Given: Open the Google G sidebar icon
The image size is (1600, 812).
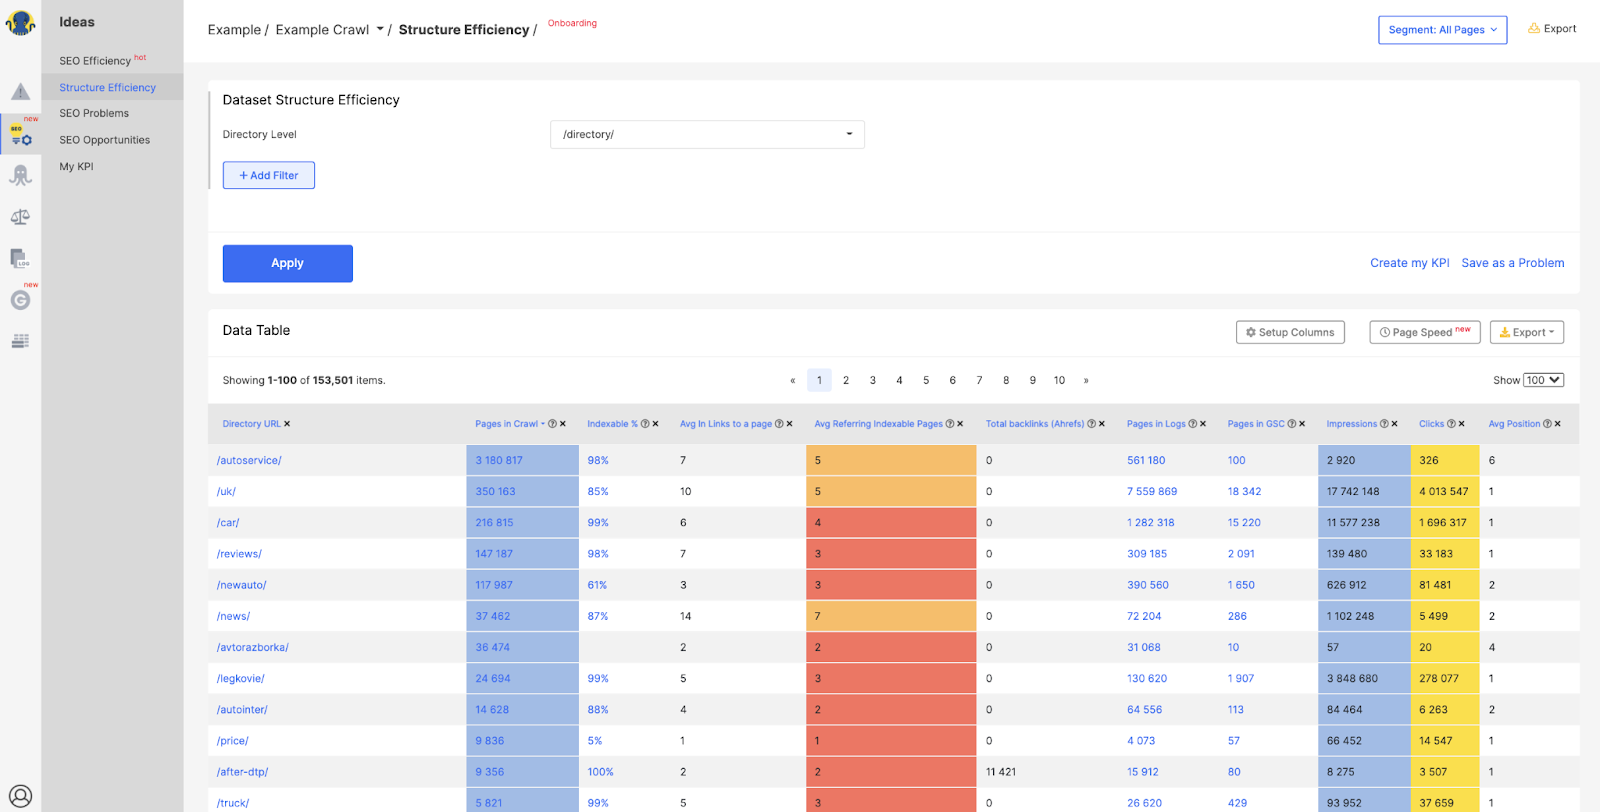Looking at the screenshot, I should point(20,300).
